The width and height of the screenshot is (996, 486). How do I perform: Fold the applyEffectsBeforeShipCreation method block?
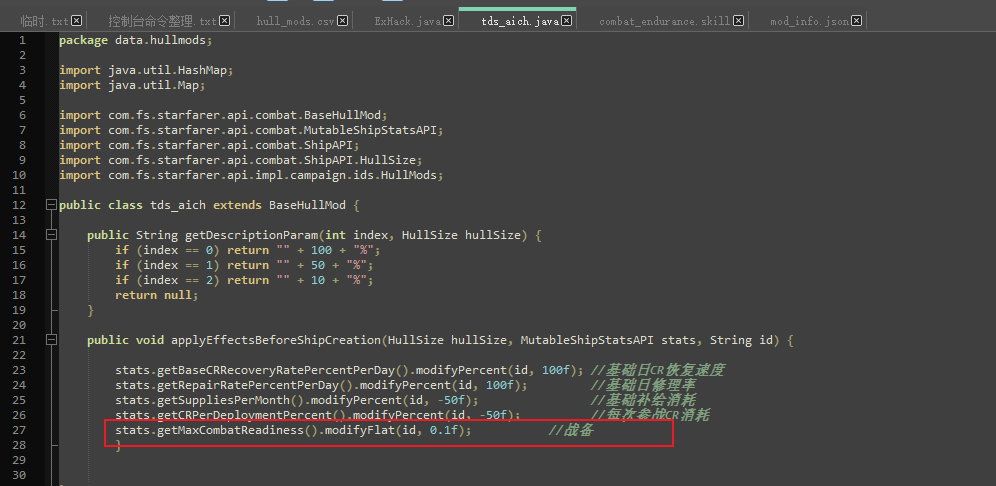click(x=51, y=340)
